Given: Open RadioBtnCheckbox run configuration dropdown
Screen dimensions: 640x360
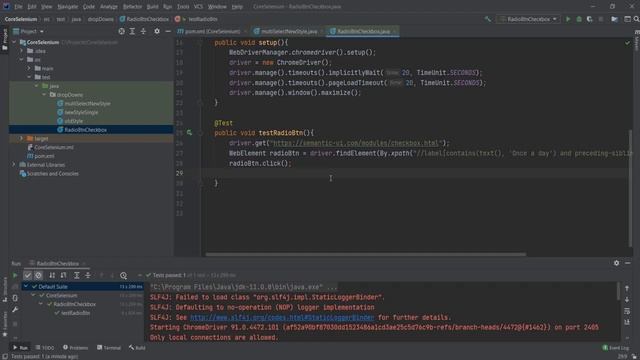Looking at the screenshot, I should [528, 19].
